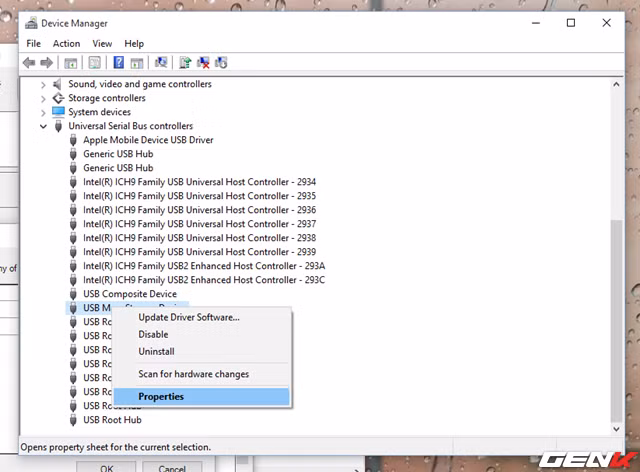Open the View menu
This screenshot has width=640, height=472.
(x=102, y=44)
